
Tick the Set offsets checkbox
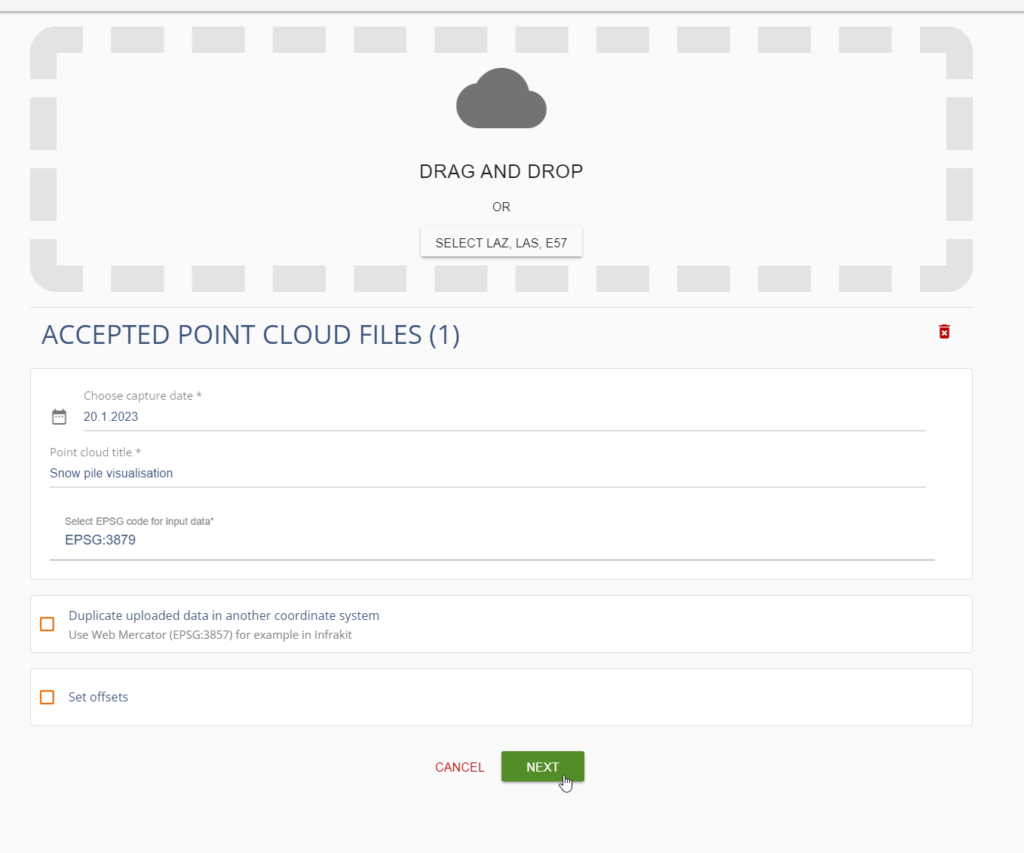coord(47,698)
